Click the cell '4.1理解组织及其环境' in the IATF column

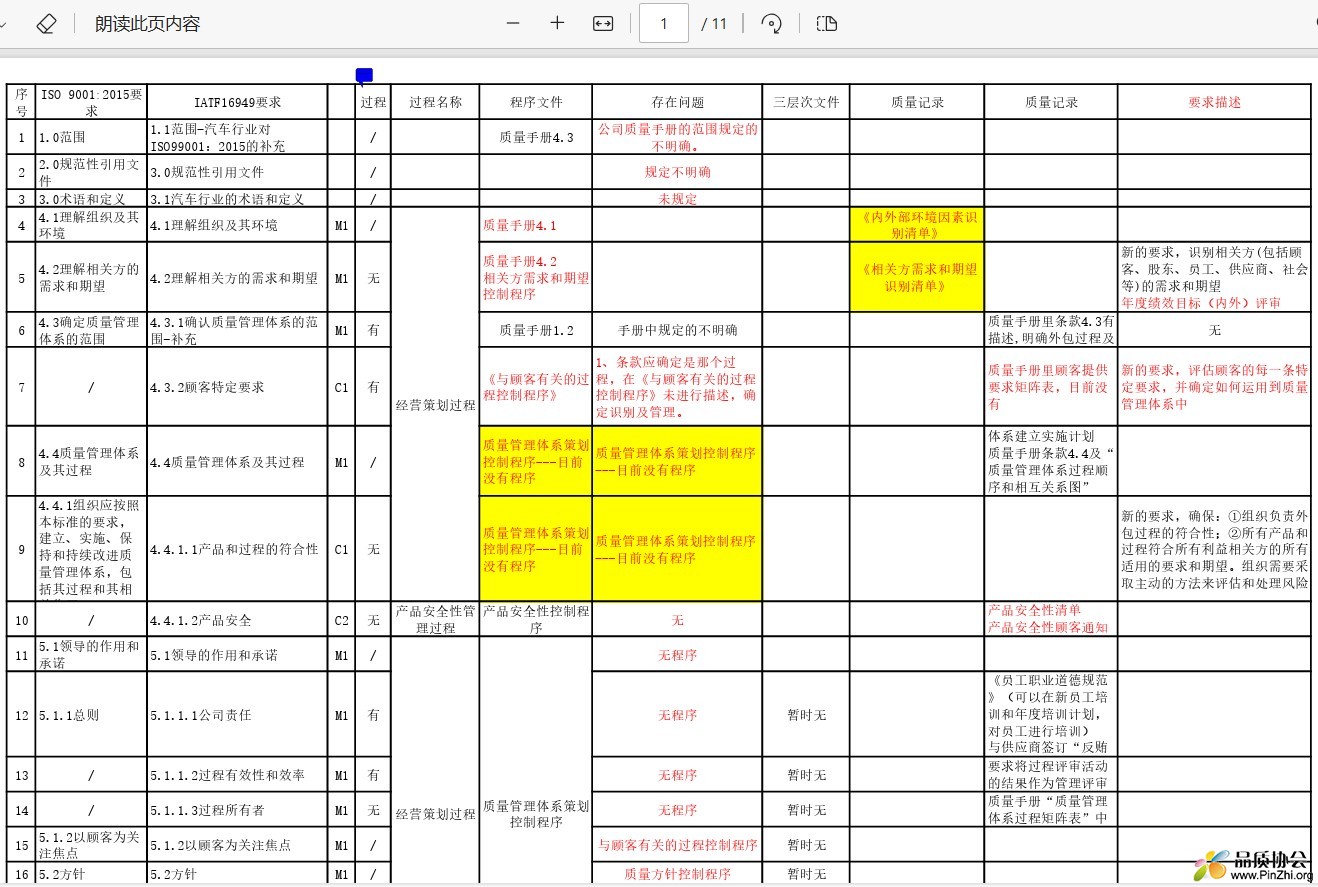click(x=237, y=225)
